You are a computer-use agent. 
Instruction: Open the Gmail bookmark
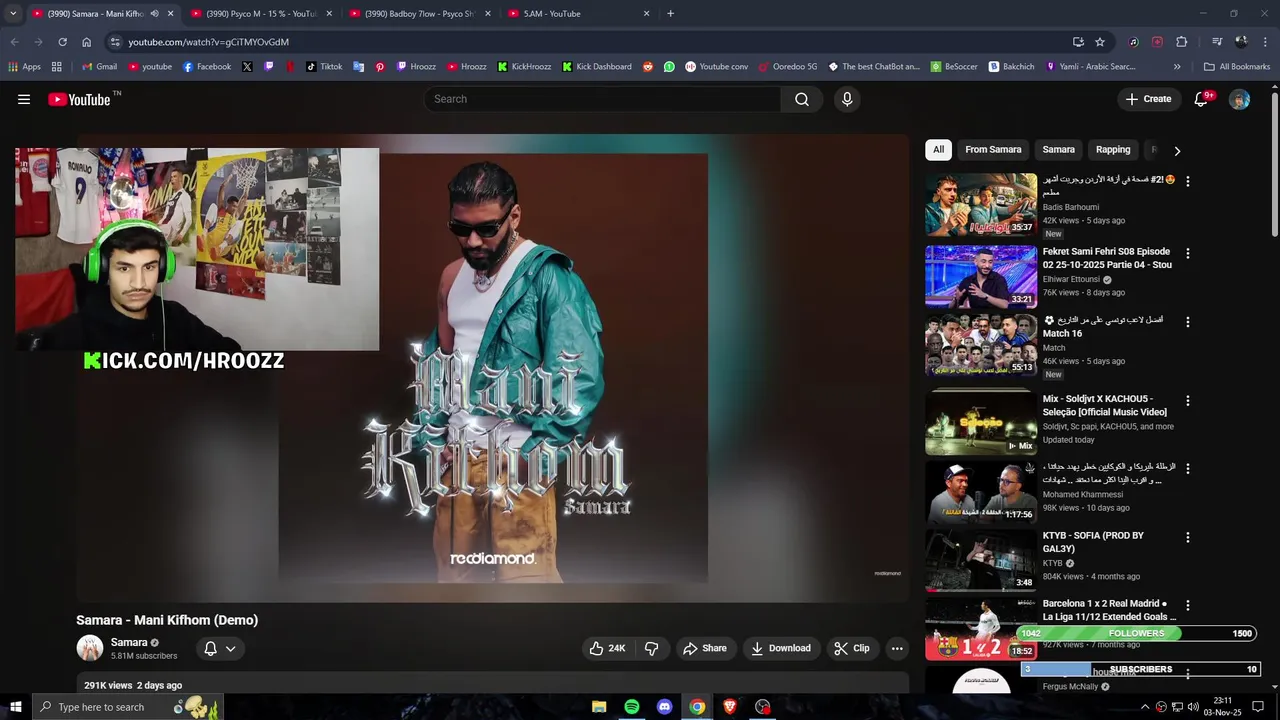(x=99, y=67)
